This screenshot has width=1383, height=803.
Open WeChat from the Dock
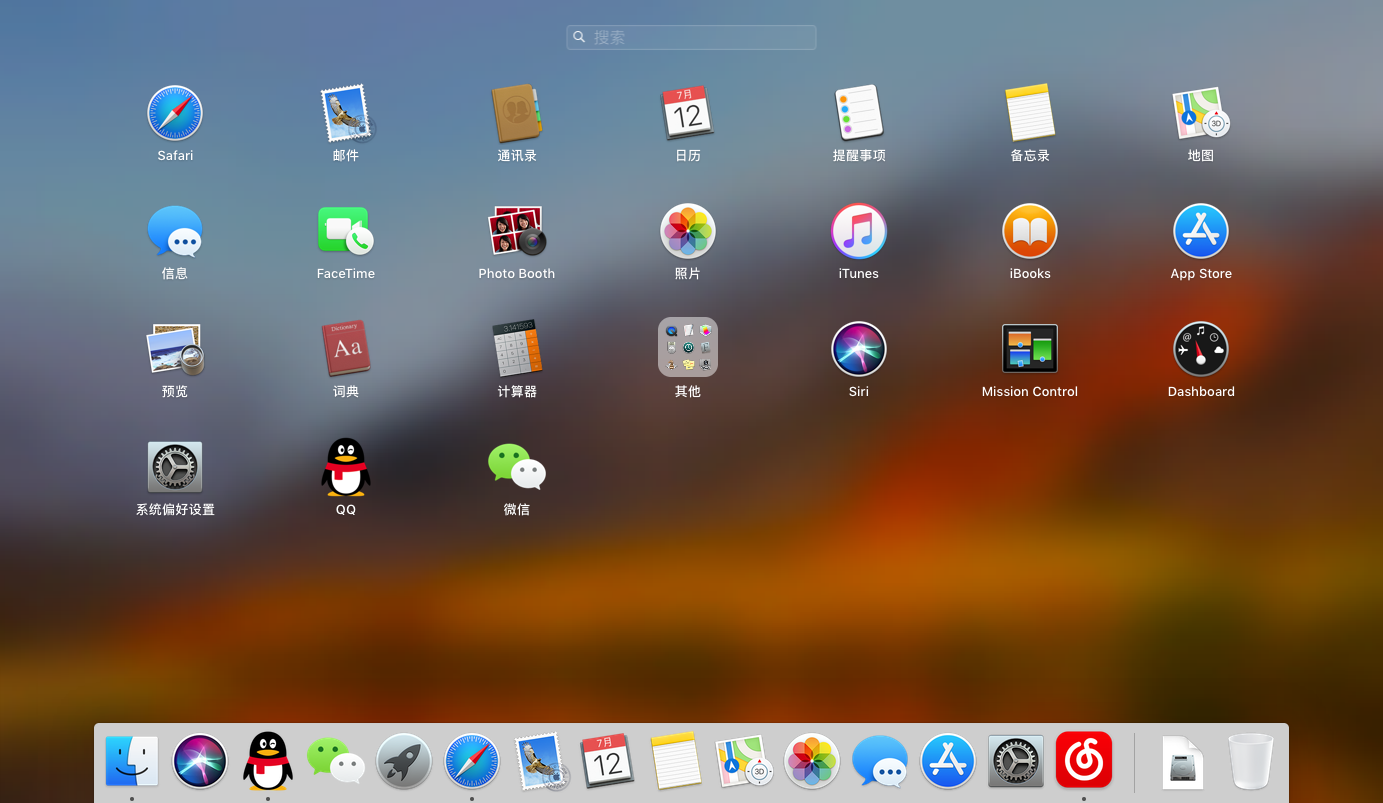click(336, 762)
